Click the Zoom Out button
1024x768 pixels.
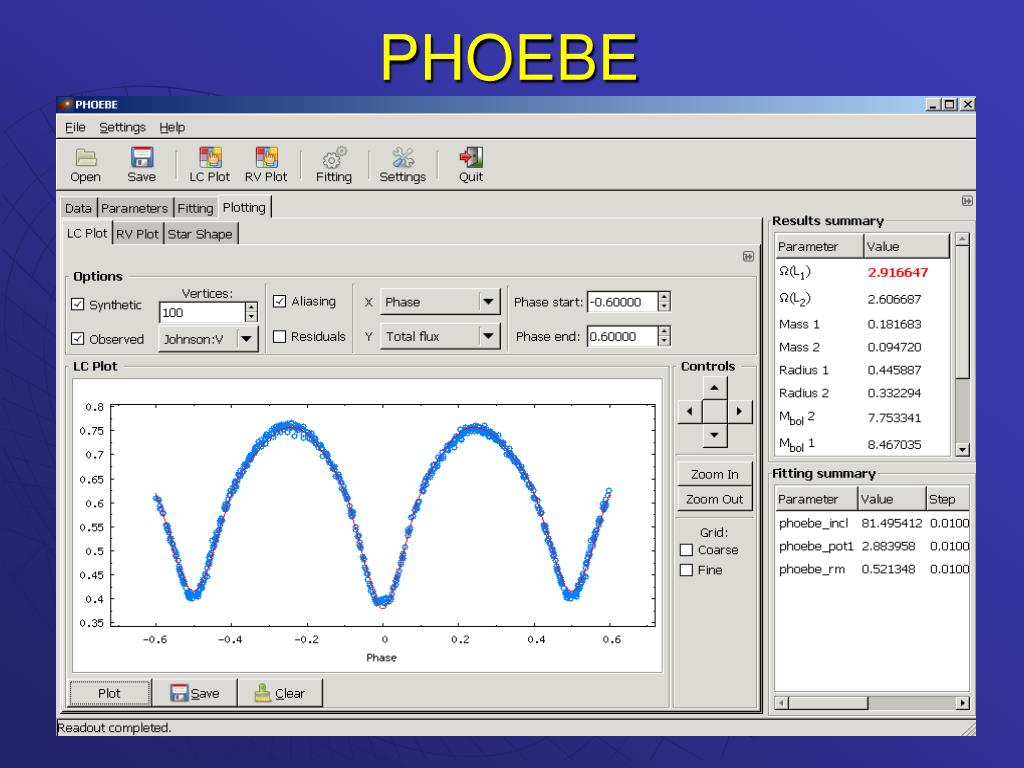point(714,499)
